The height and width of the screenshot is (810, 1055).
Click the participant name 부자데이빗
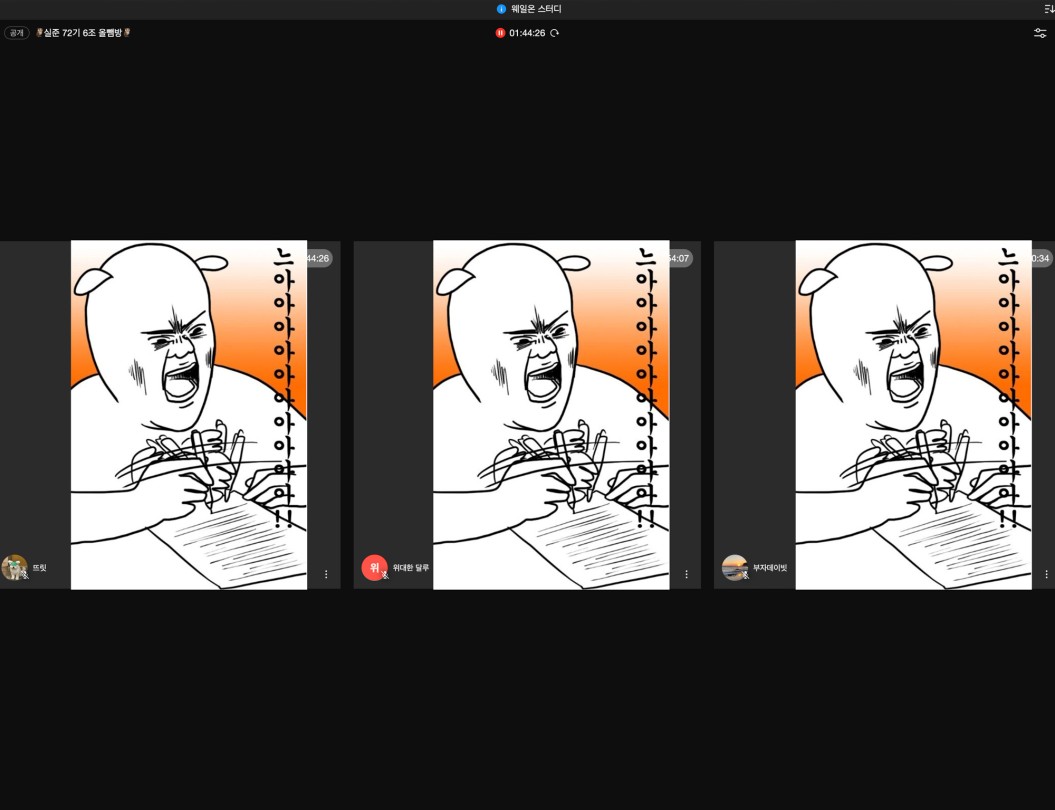(x=770, y=568)
